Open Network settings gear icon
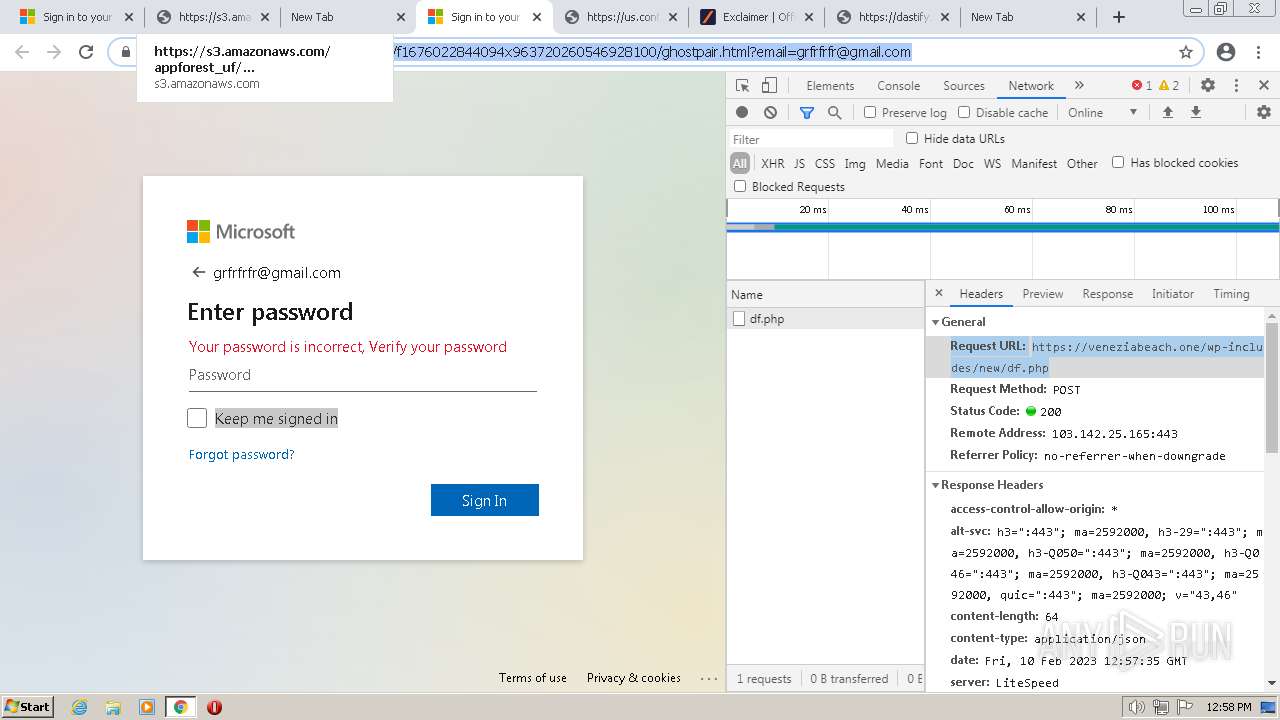1280x720 pixels. pyautogui.click(x=1264, y=113)
